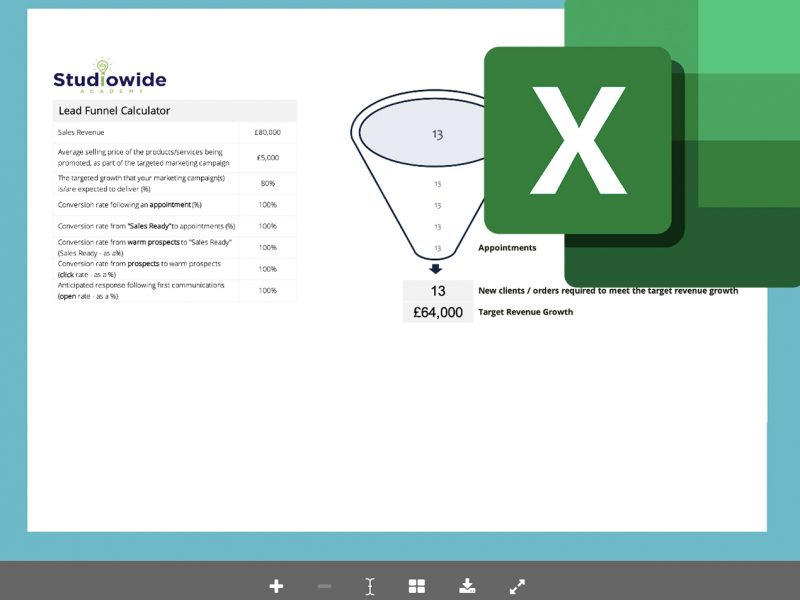This screenshot has width=800, height=600.
Task: Select the average selling price £5,000 value
Action: (x=267, y=158)
